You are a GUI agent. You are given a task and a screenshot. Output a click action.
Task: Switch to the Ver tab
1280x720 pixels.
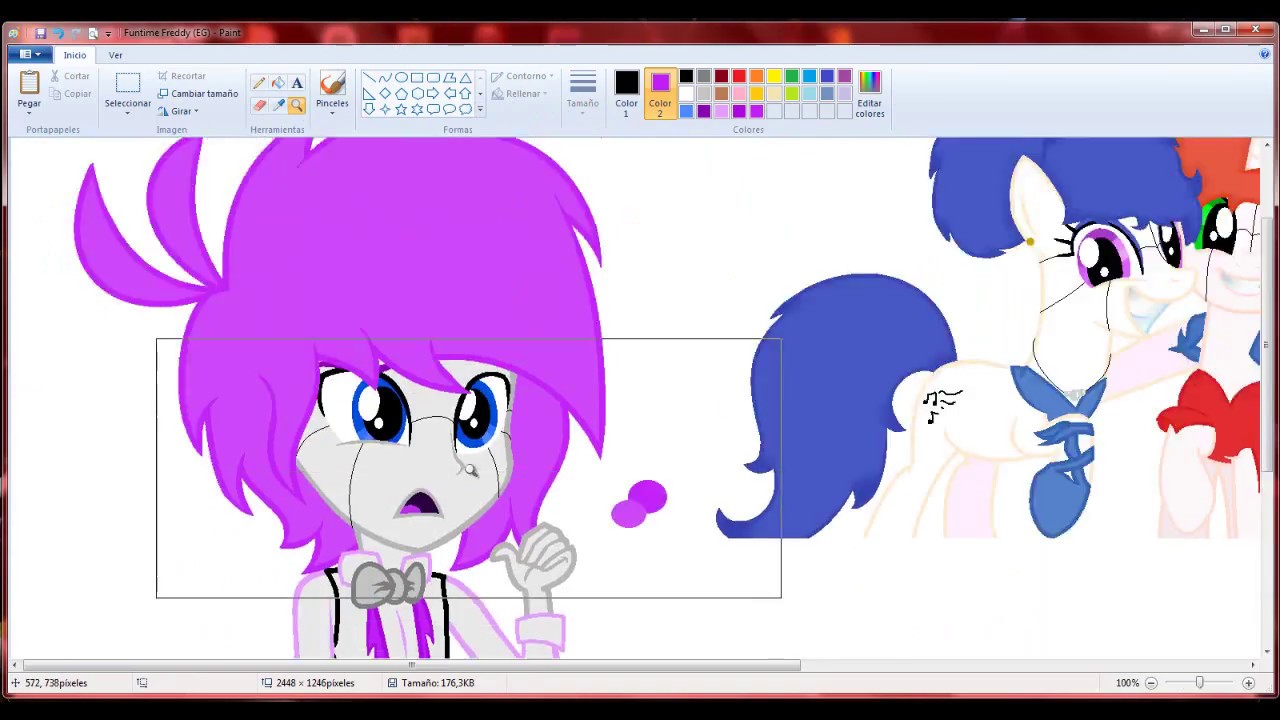click(115, 55)
